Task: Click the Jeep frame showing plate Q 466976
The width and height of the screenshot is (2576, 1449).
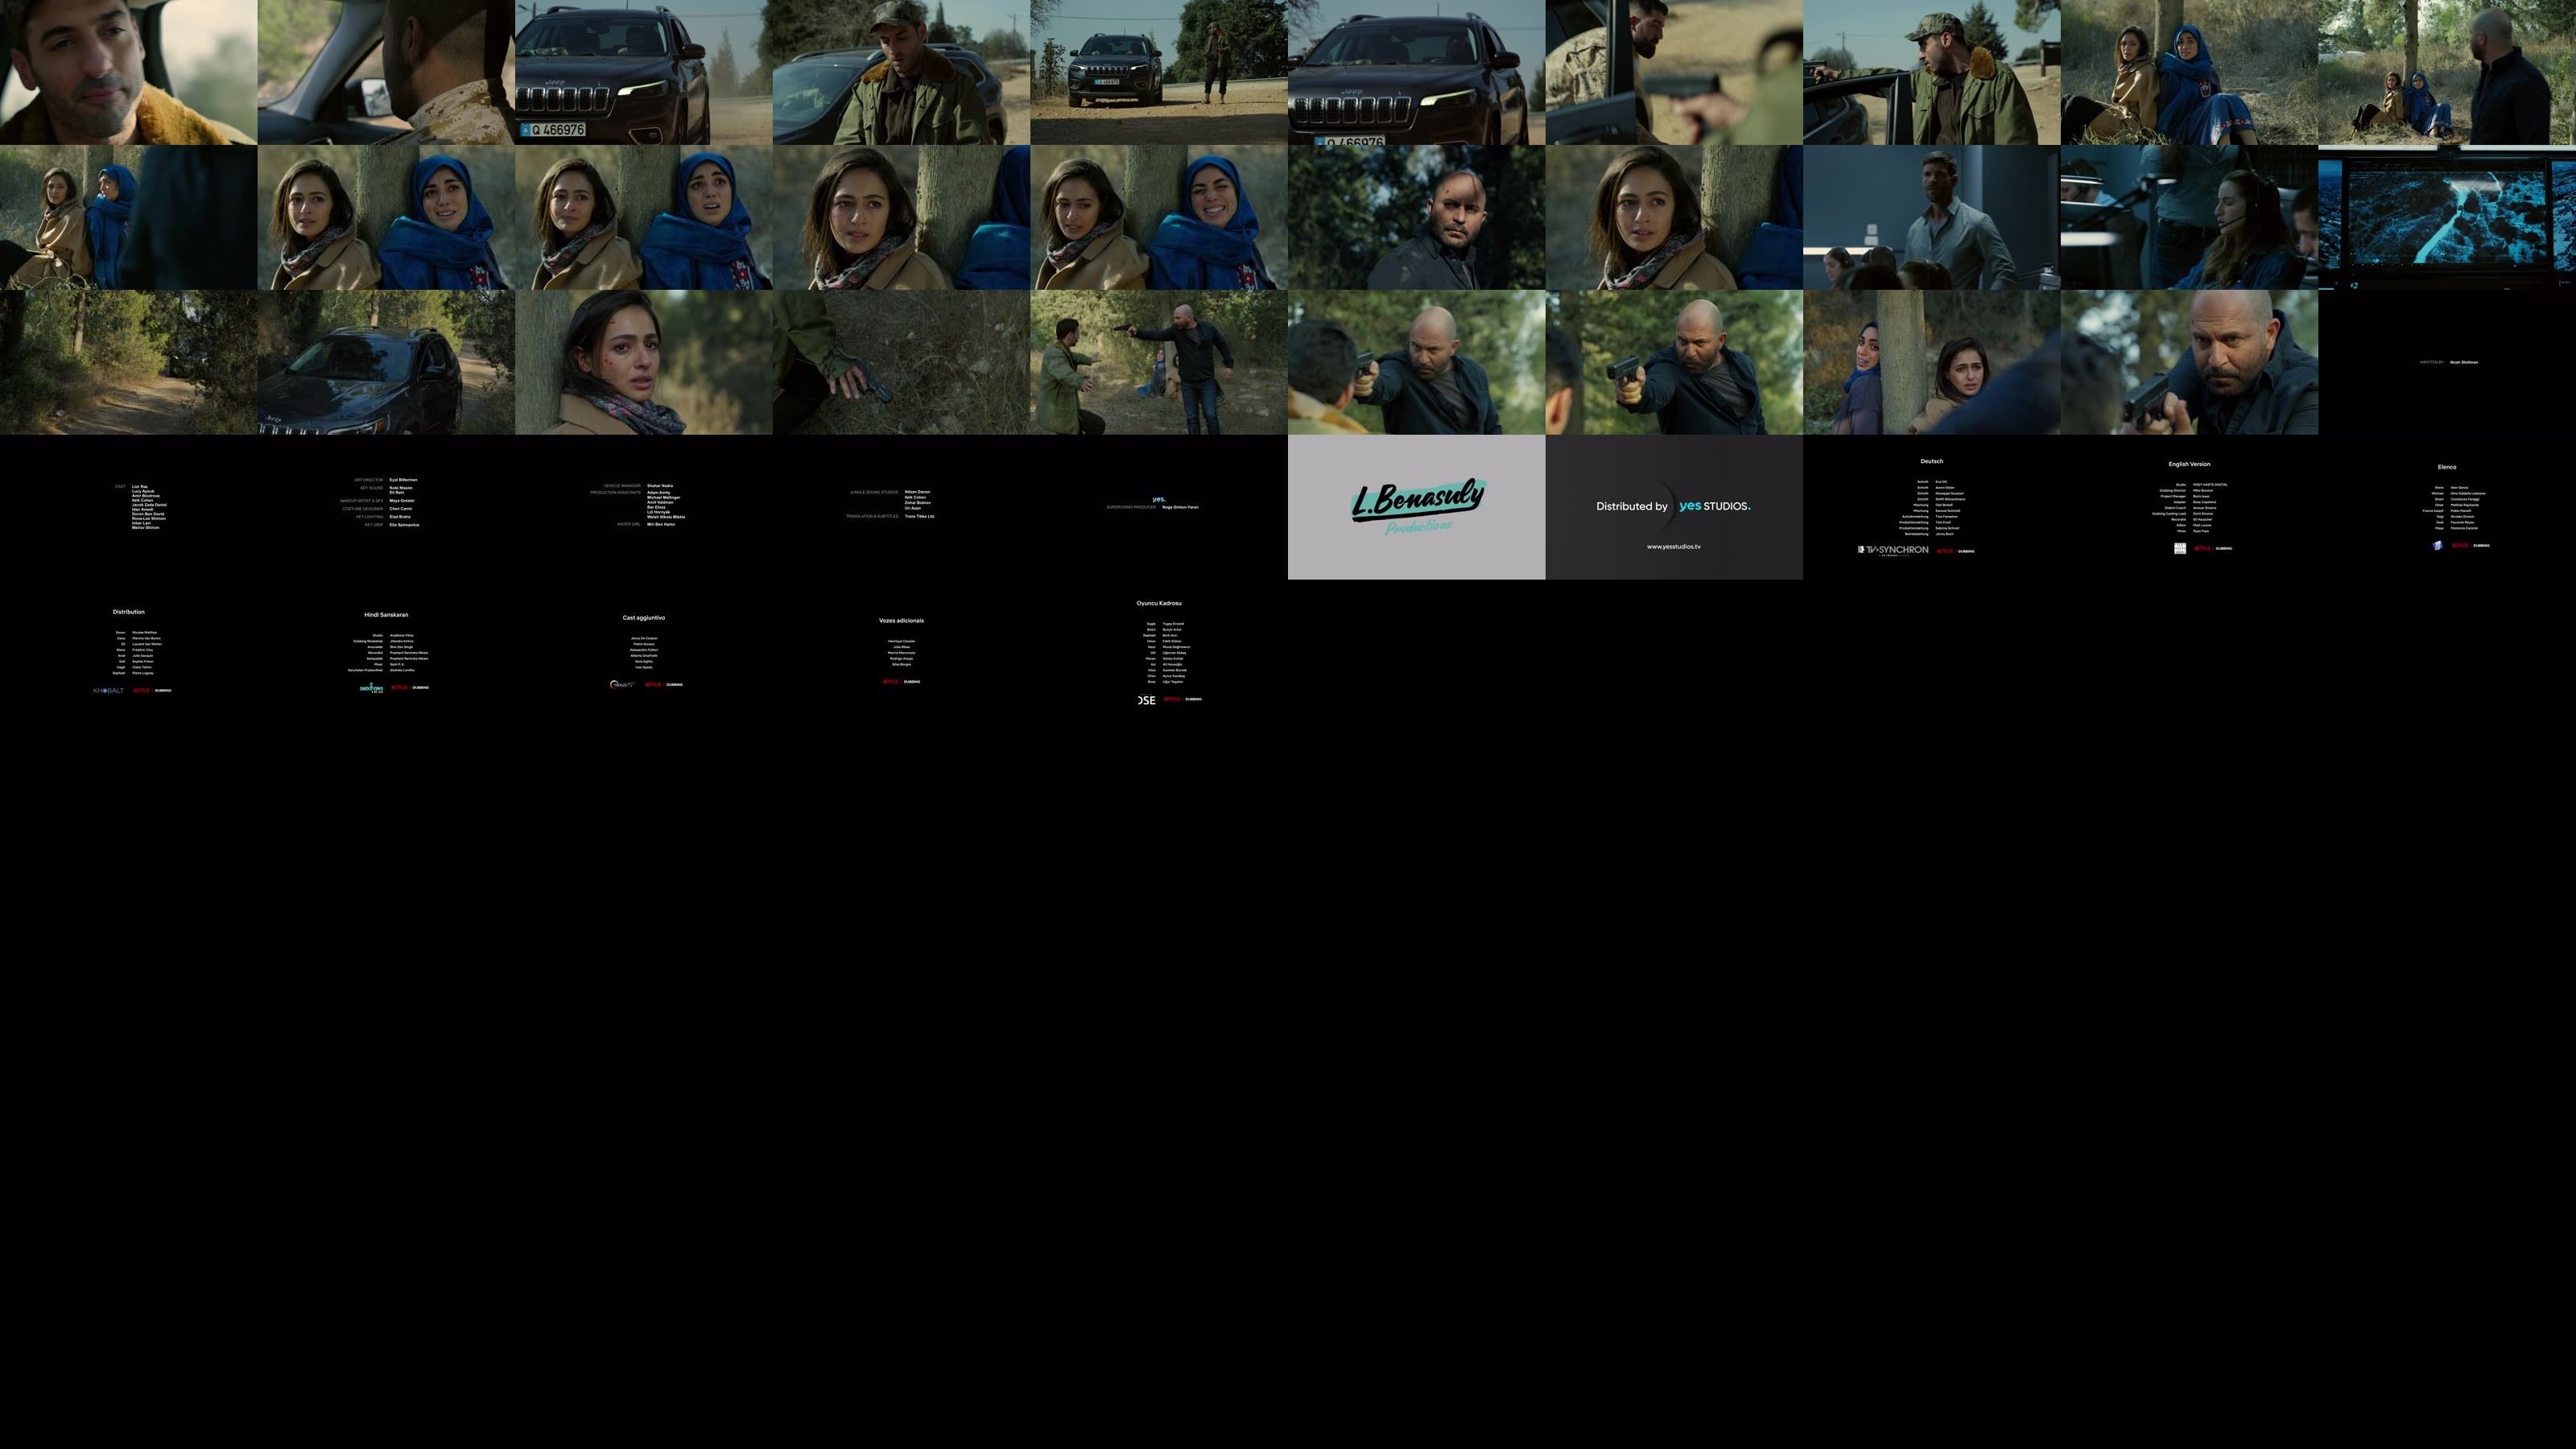Action: [x=643, y=72]
